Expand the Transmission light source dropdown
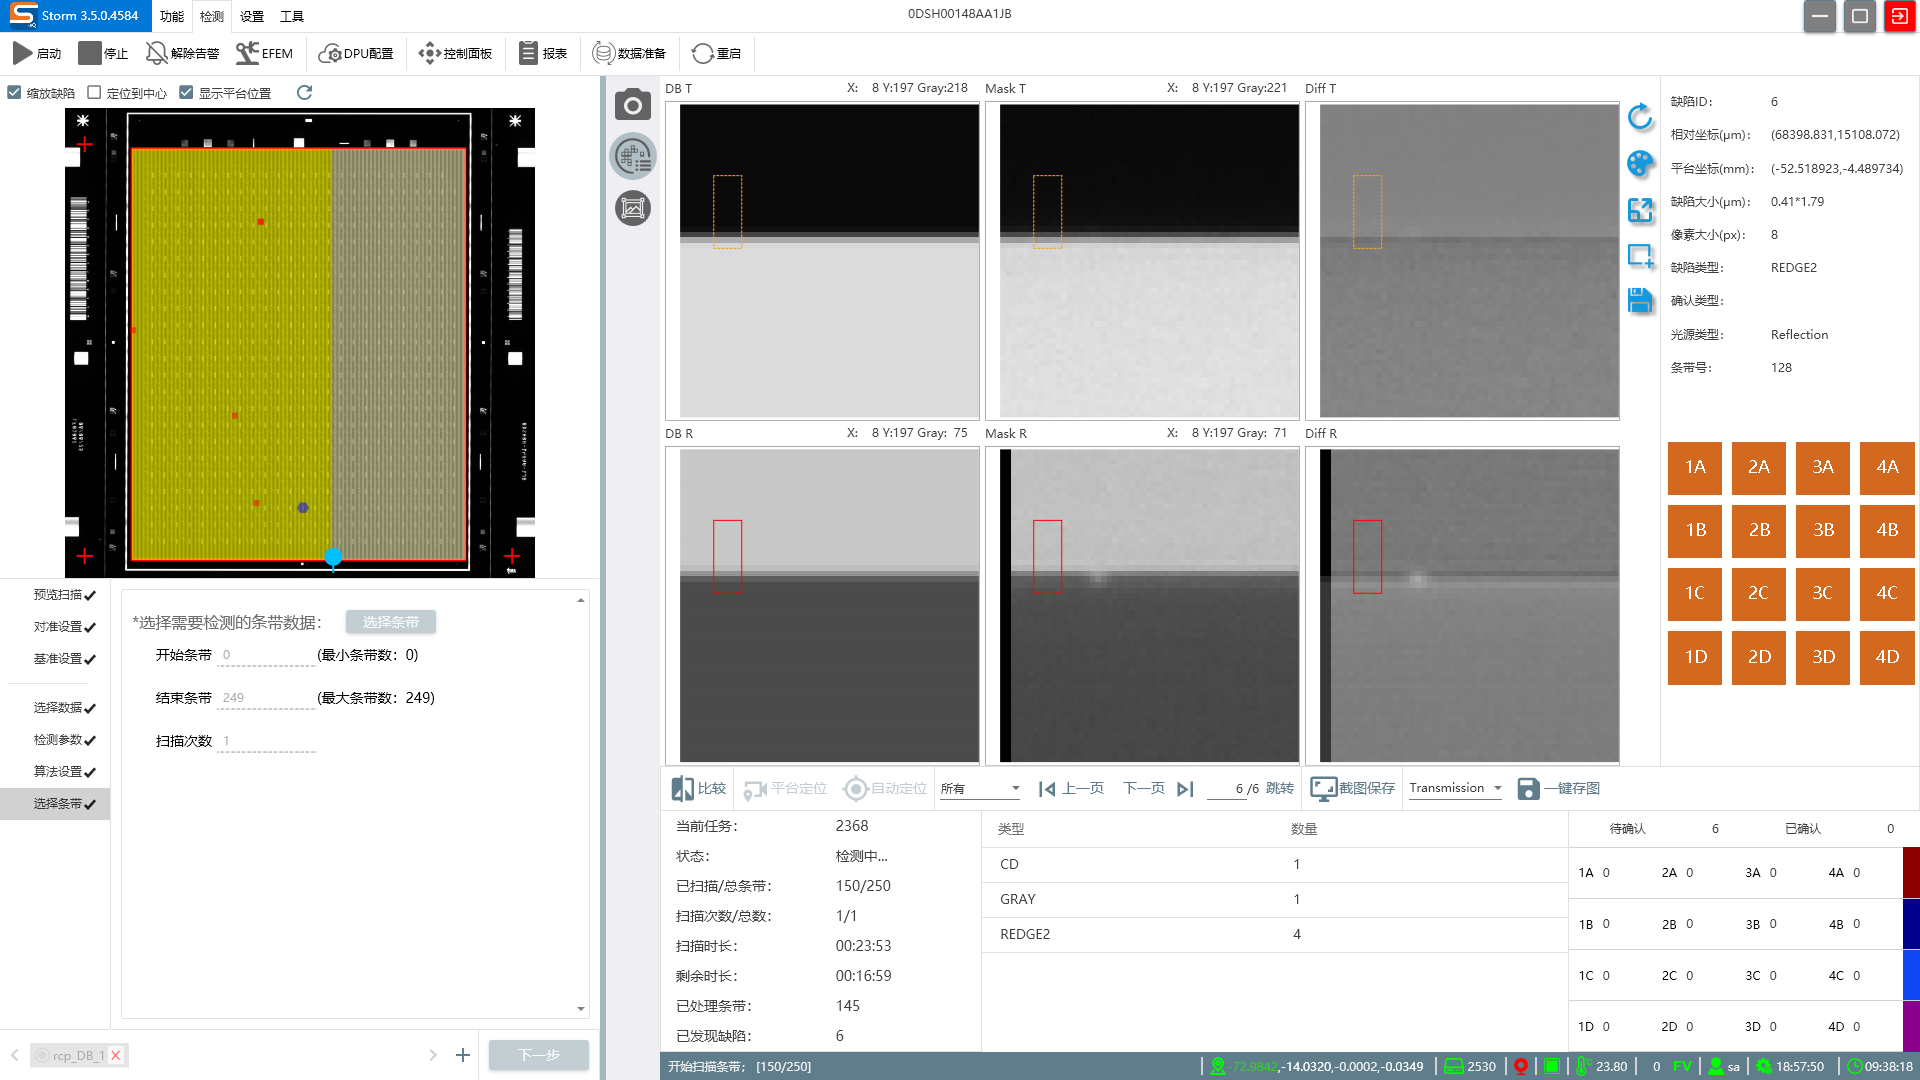This screenshot has height=1080, width=1920. tap(1456, 788)
